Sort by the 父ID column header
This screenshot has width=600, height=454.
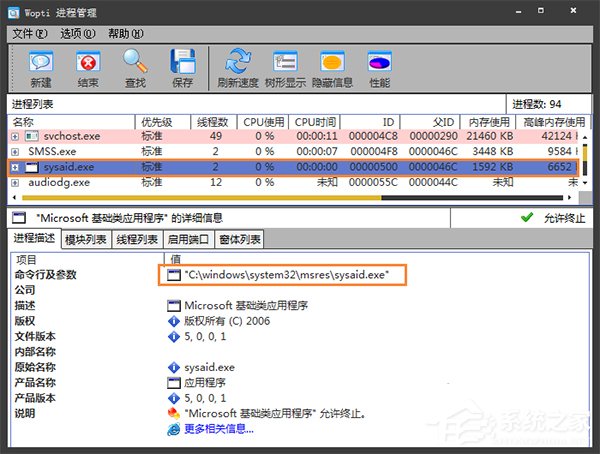(430, 122)
